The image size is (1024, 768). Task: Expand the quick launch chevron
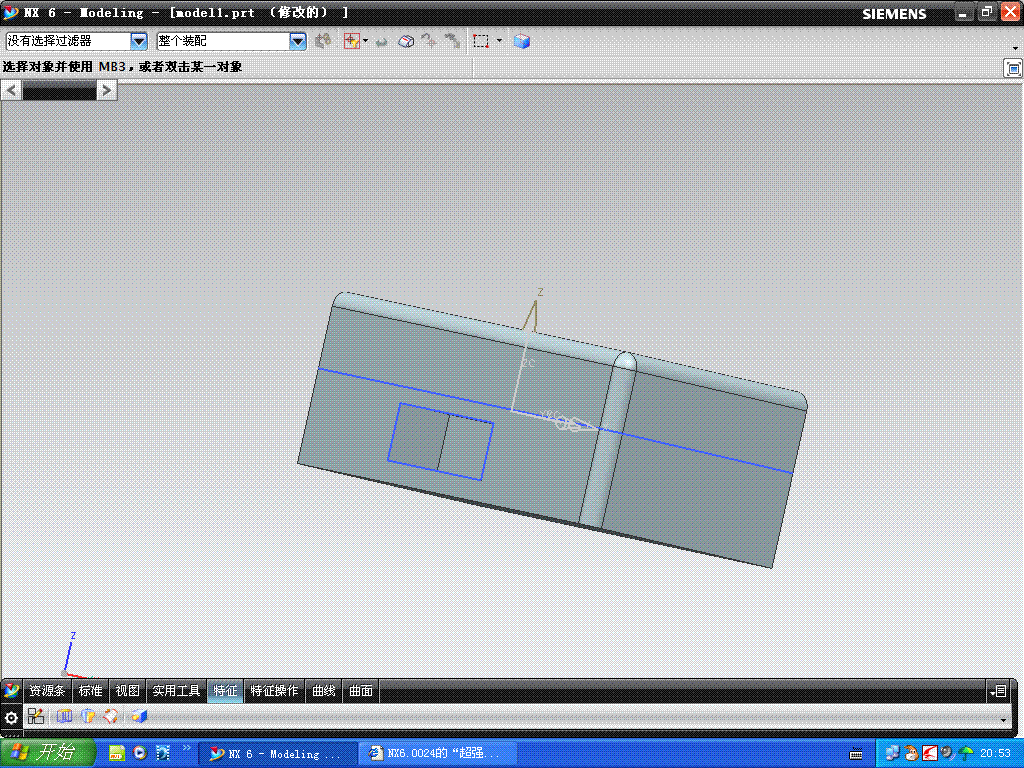pos(187,748)
